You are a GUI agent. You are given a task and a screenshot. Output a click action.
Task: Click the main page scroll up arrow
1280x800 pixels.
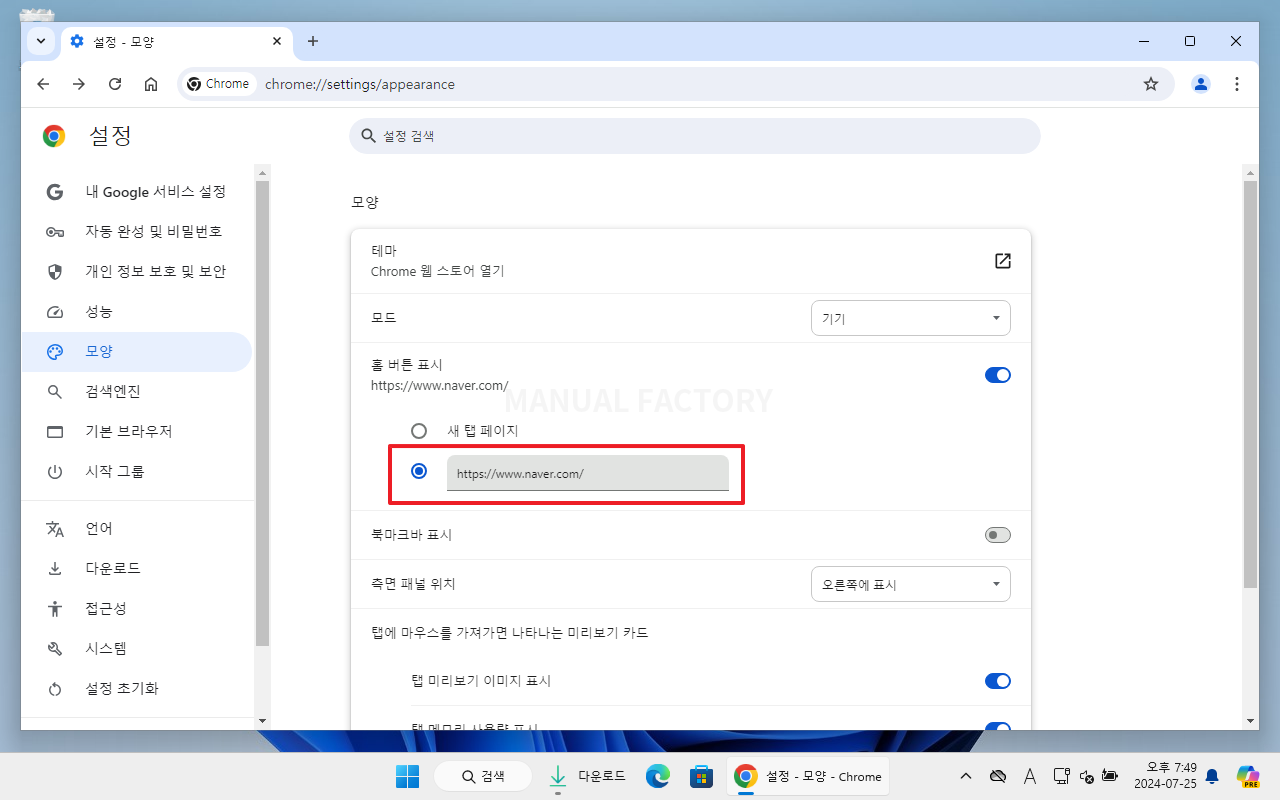point(1250,173)
